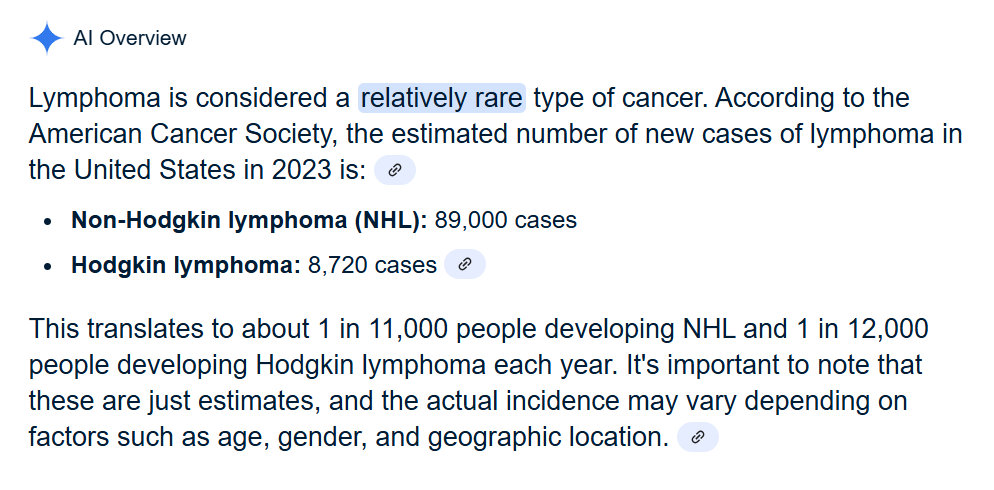
Task: Click the "89,000 cases" figure
Action: [505, 220]
